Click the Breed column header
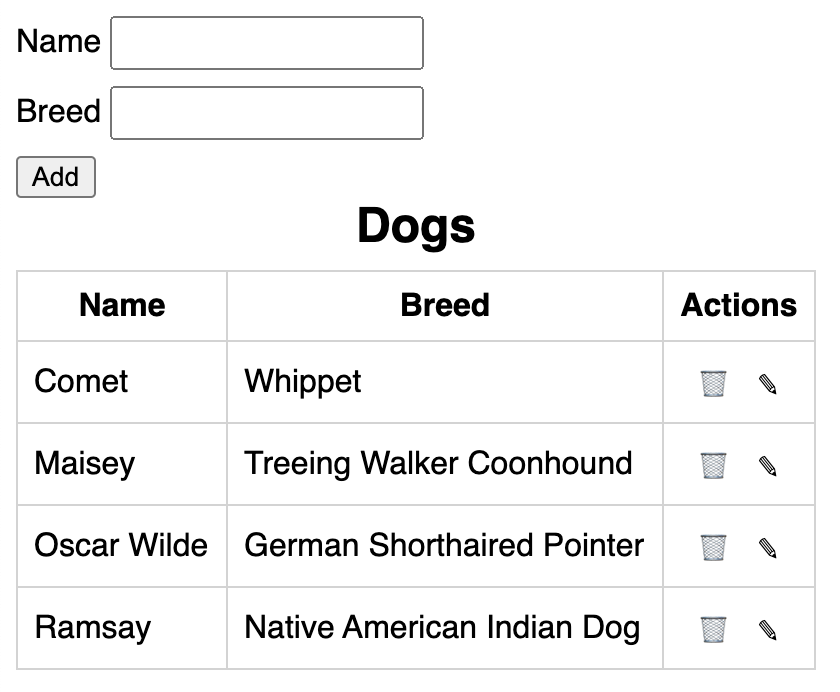 pyautogui.click(x=445, y=306)
